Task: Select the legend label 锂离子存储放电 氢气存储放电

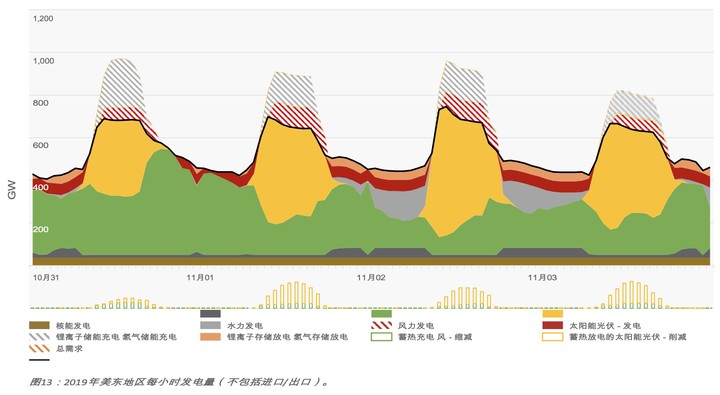Action: click(x=287, y=337)
